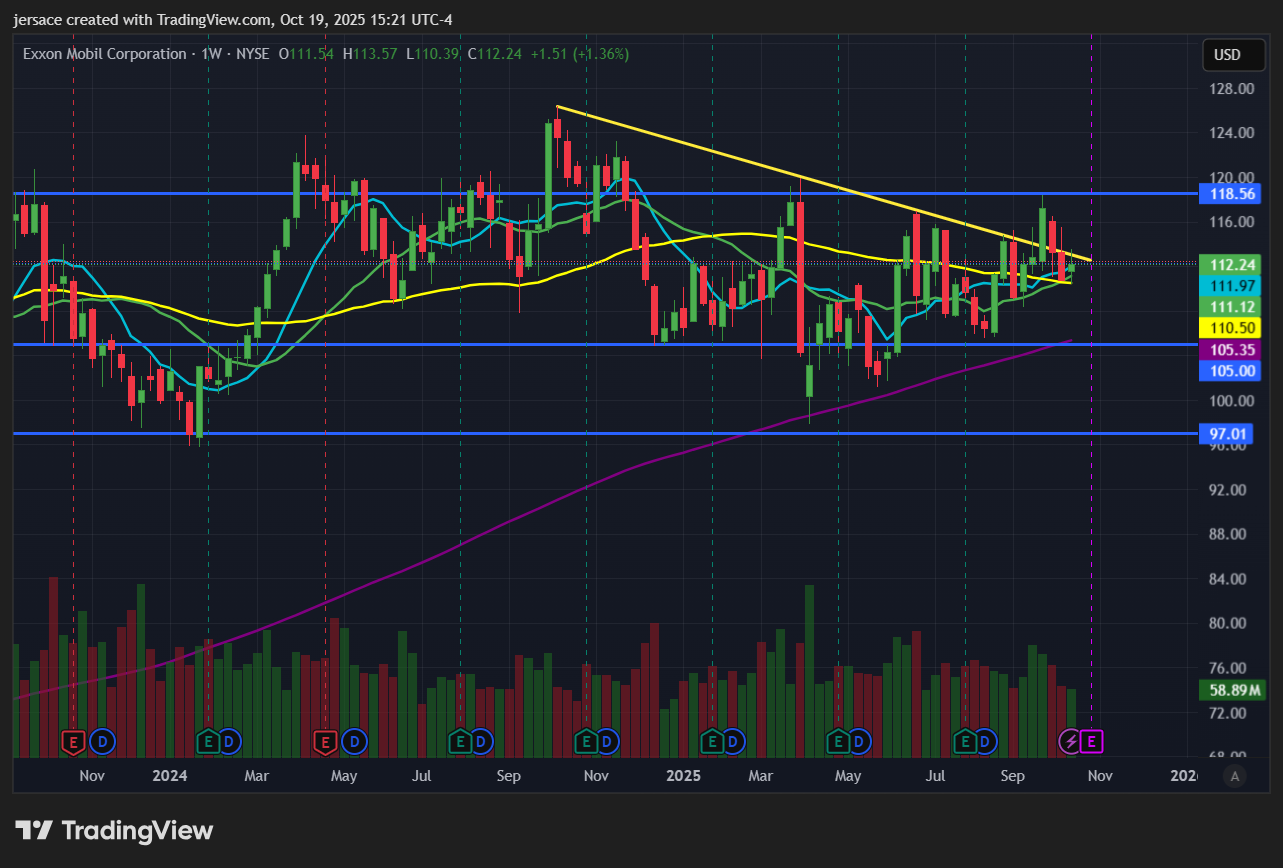1283x868 pixels.
Task: Click the 100.00 price scale label
Action: tap(1231, 401)
